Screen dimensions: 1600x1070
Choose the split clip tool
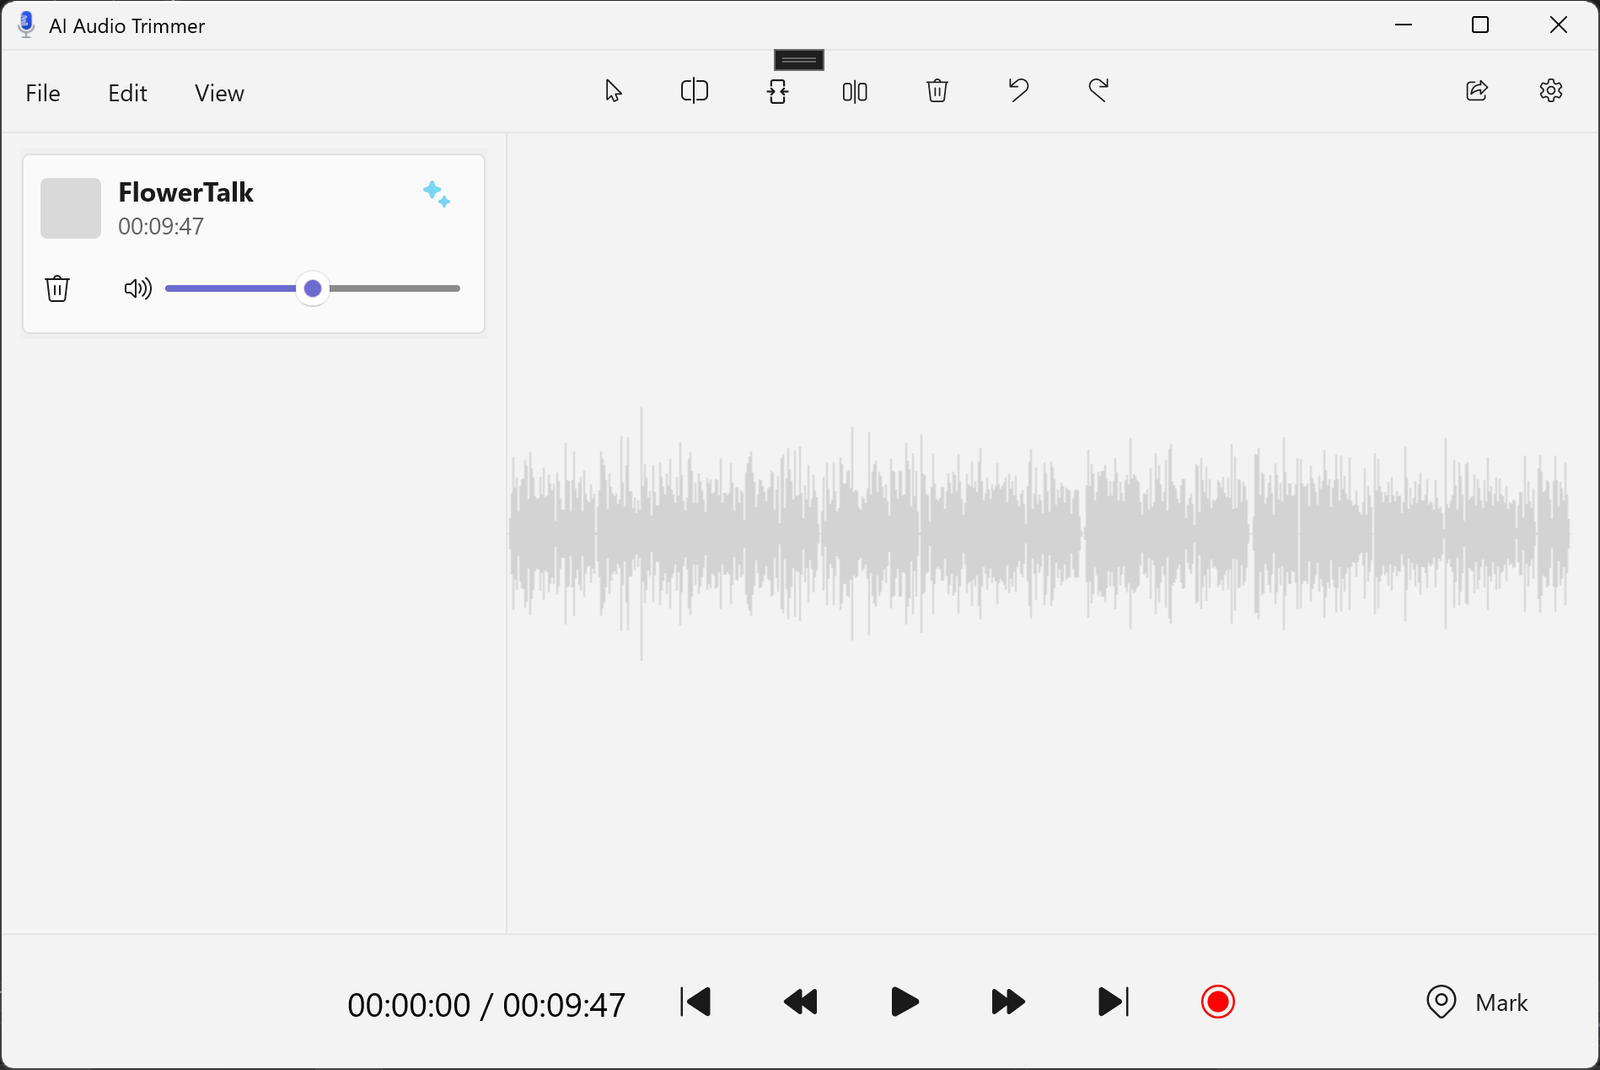pyautogui.click(x=694, y=91)
